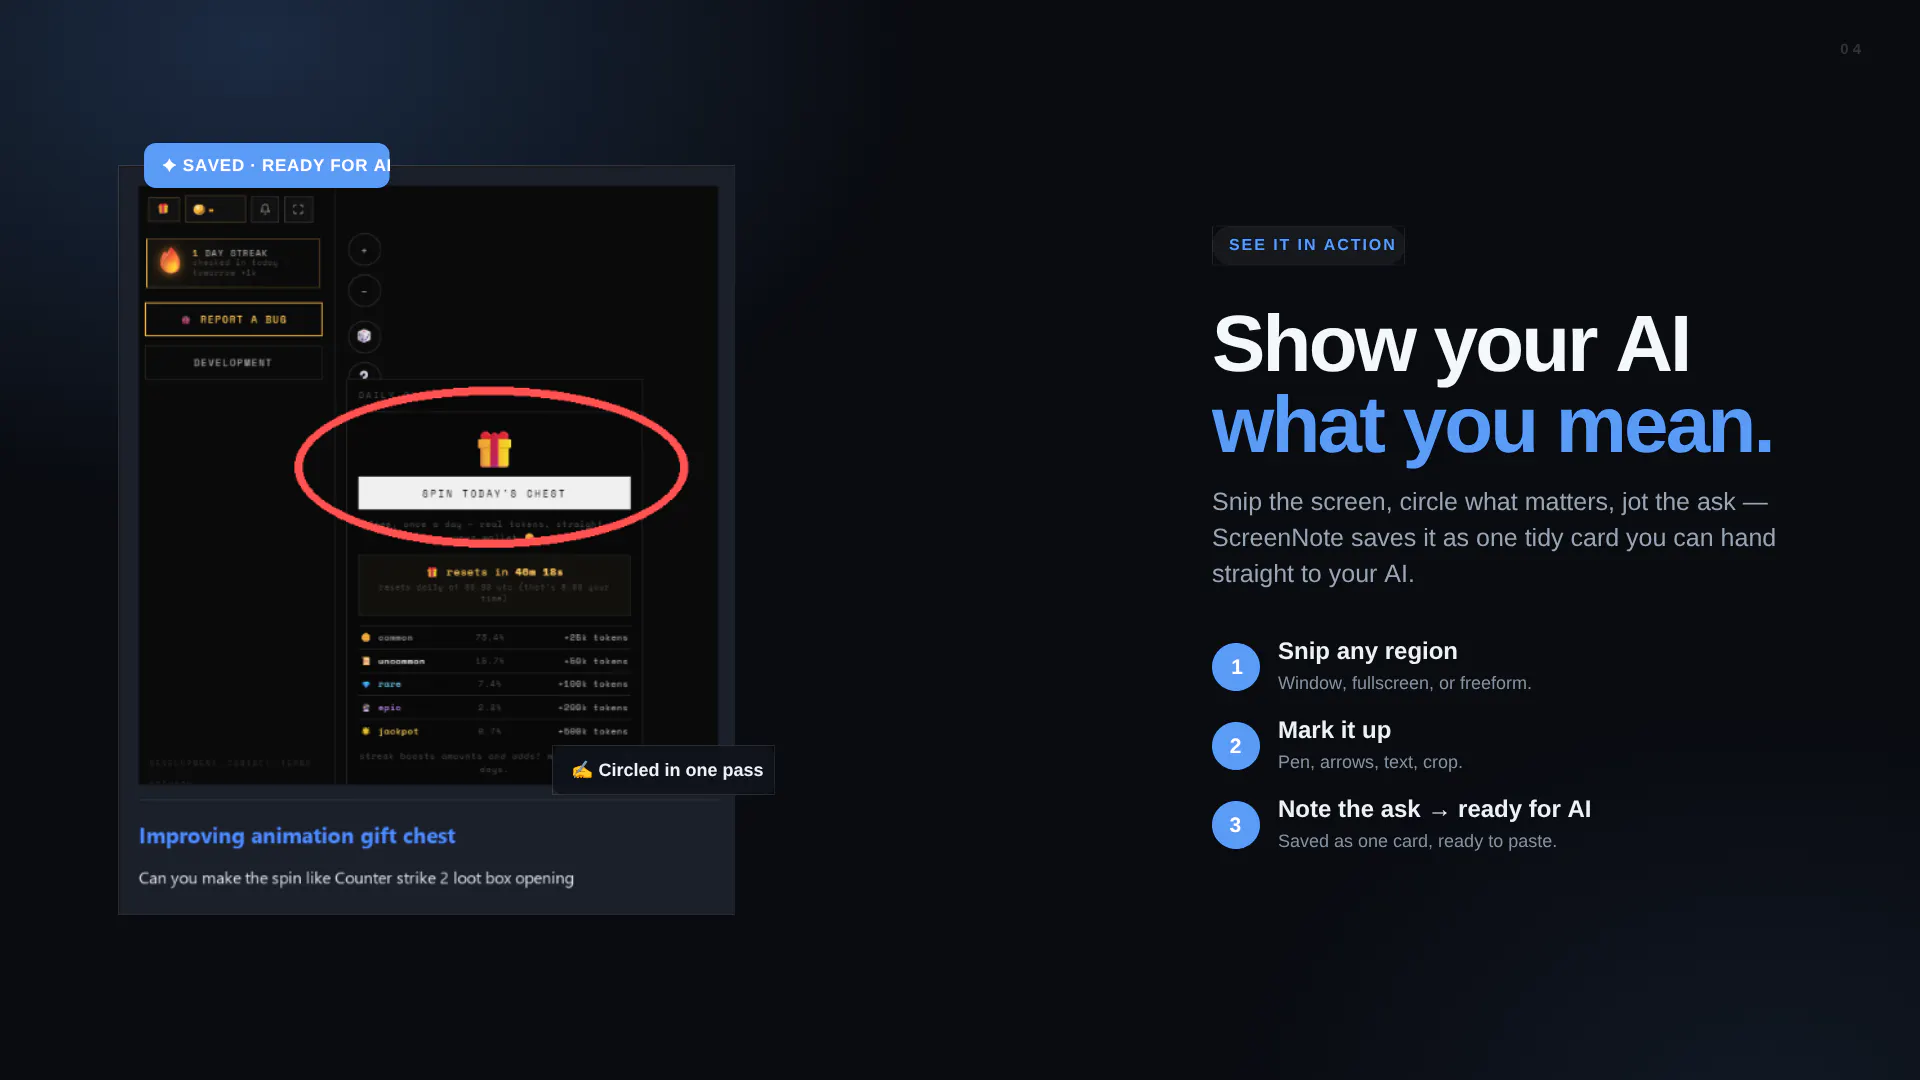Click the Circled in one pass chip
The height and width of the screenshot is (1080, 1920).
(x=664, y=770)
